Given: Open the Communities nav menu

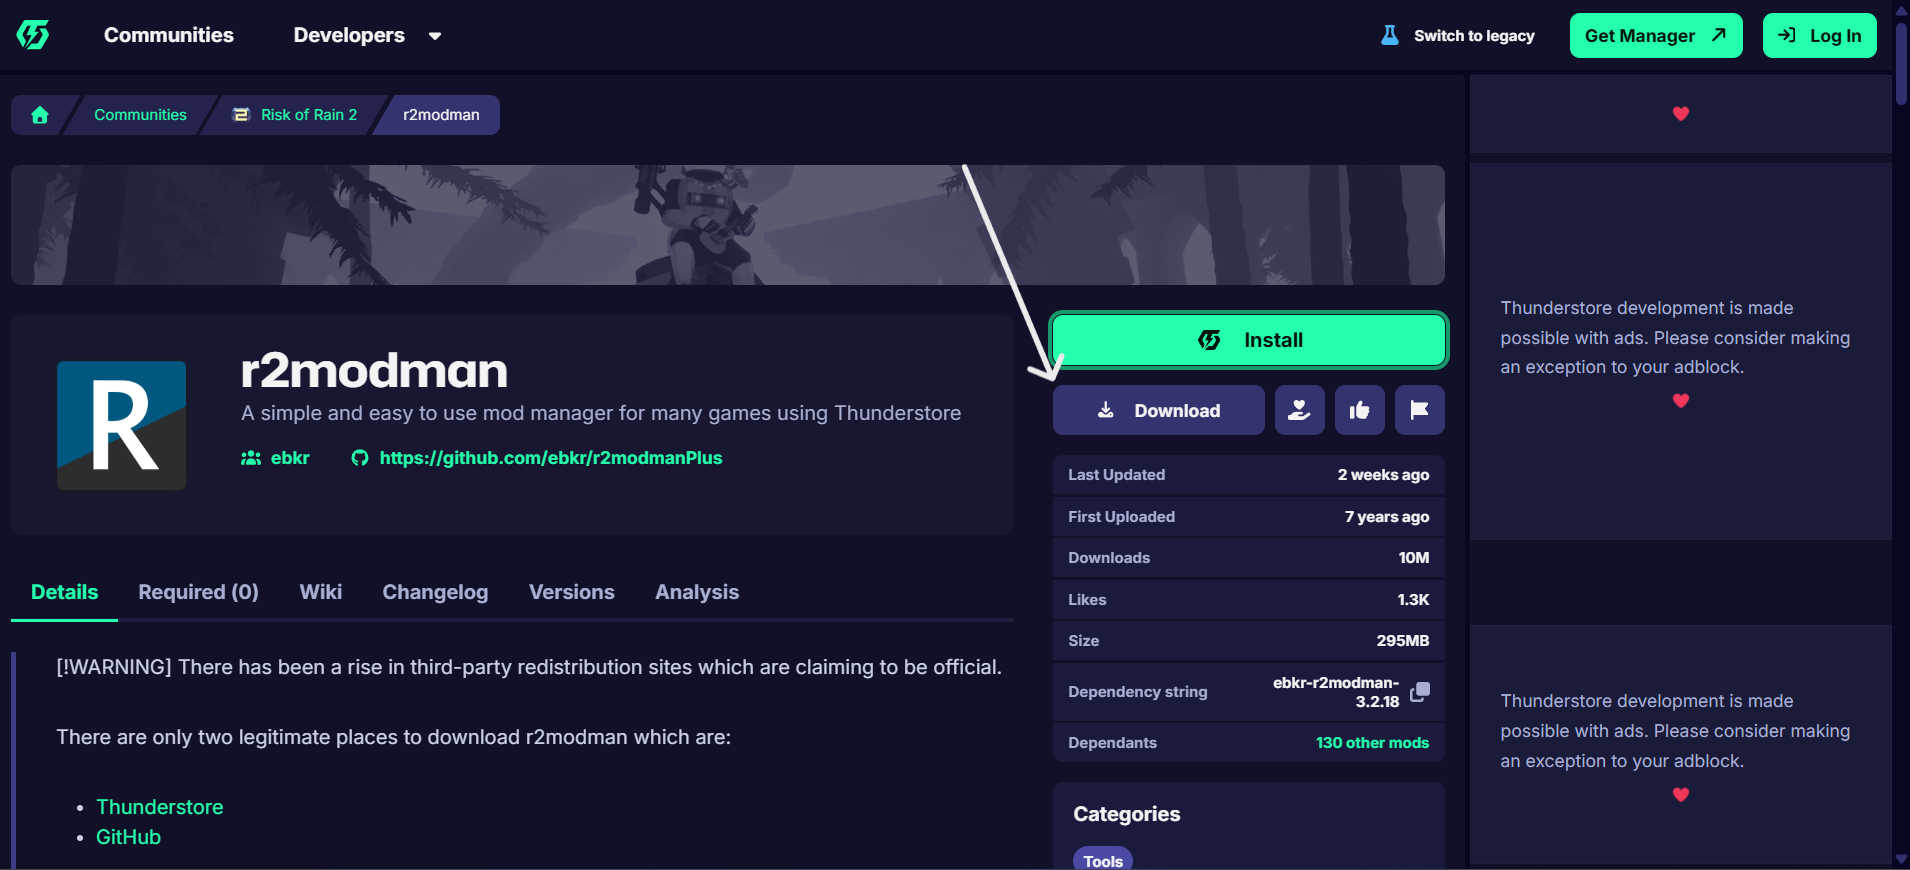Looking at the screenshot, I should pyautogui.click(x=169, y=35).
